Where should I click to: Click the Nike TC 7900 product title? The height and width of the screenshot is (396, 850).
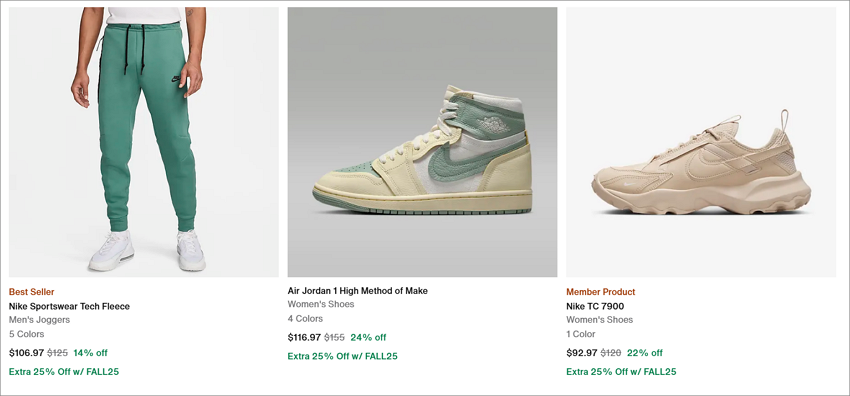[x=595, y=307]
